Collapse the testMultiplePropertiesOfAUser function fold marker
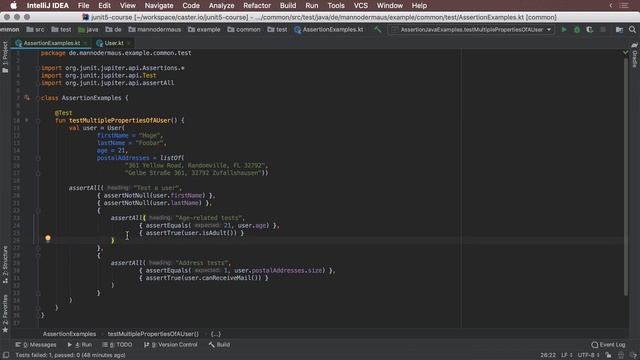Viewport: 640px width, 360px height. (x=38, y=120)
